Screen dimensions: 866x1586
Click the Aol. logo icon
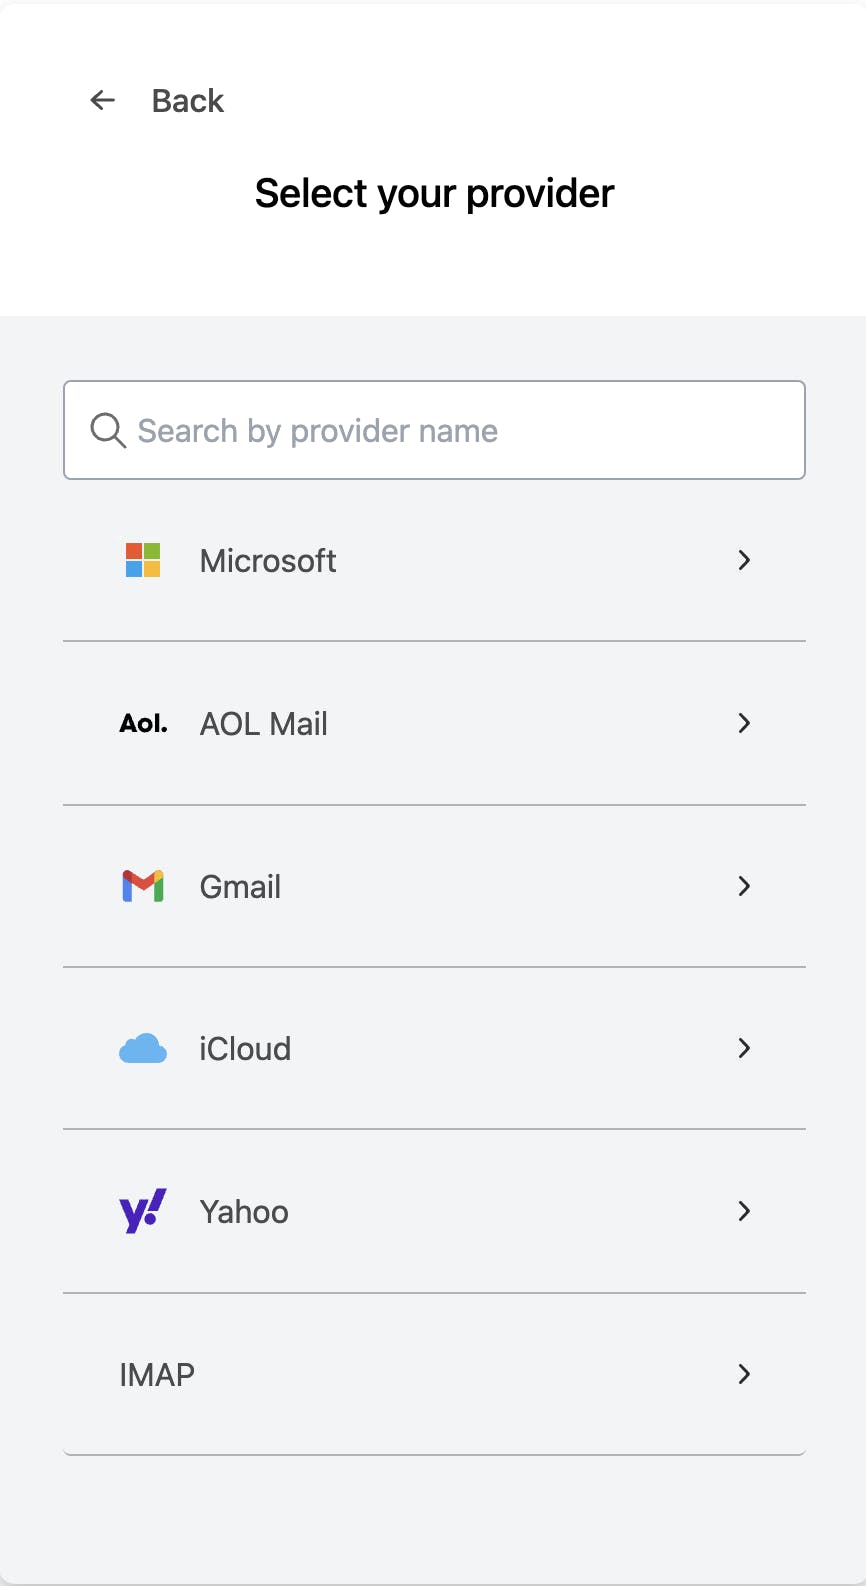[x=143, y=723]
